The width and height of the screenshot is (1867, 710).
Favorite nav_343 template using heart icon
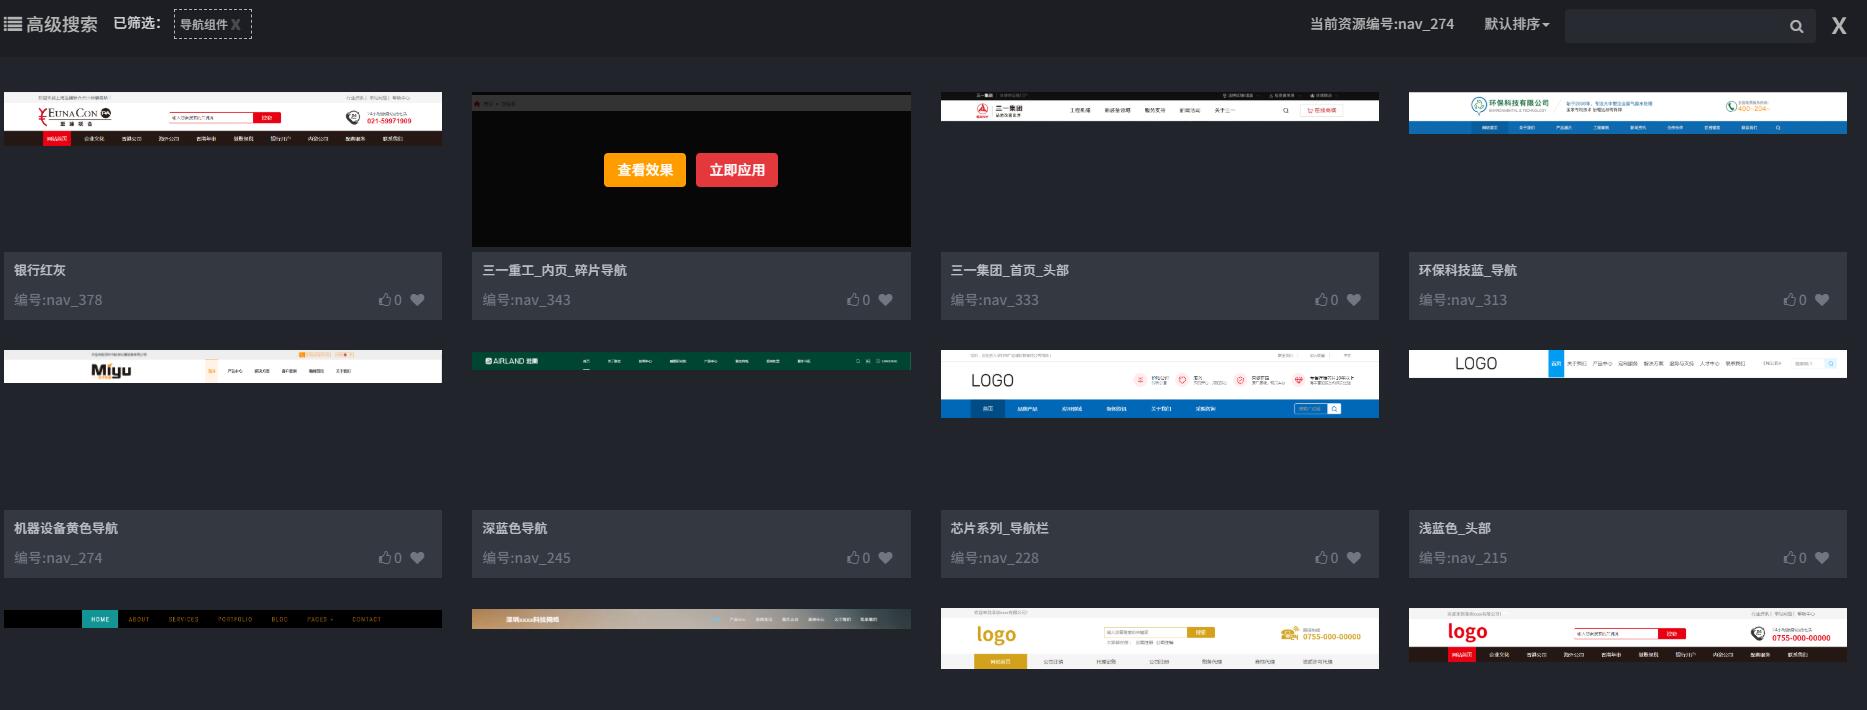(886, 300)
